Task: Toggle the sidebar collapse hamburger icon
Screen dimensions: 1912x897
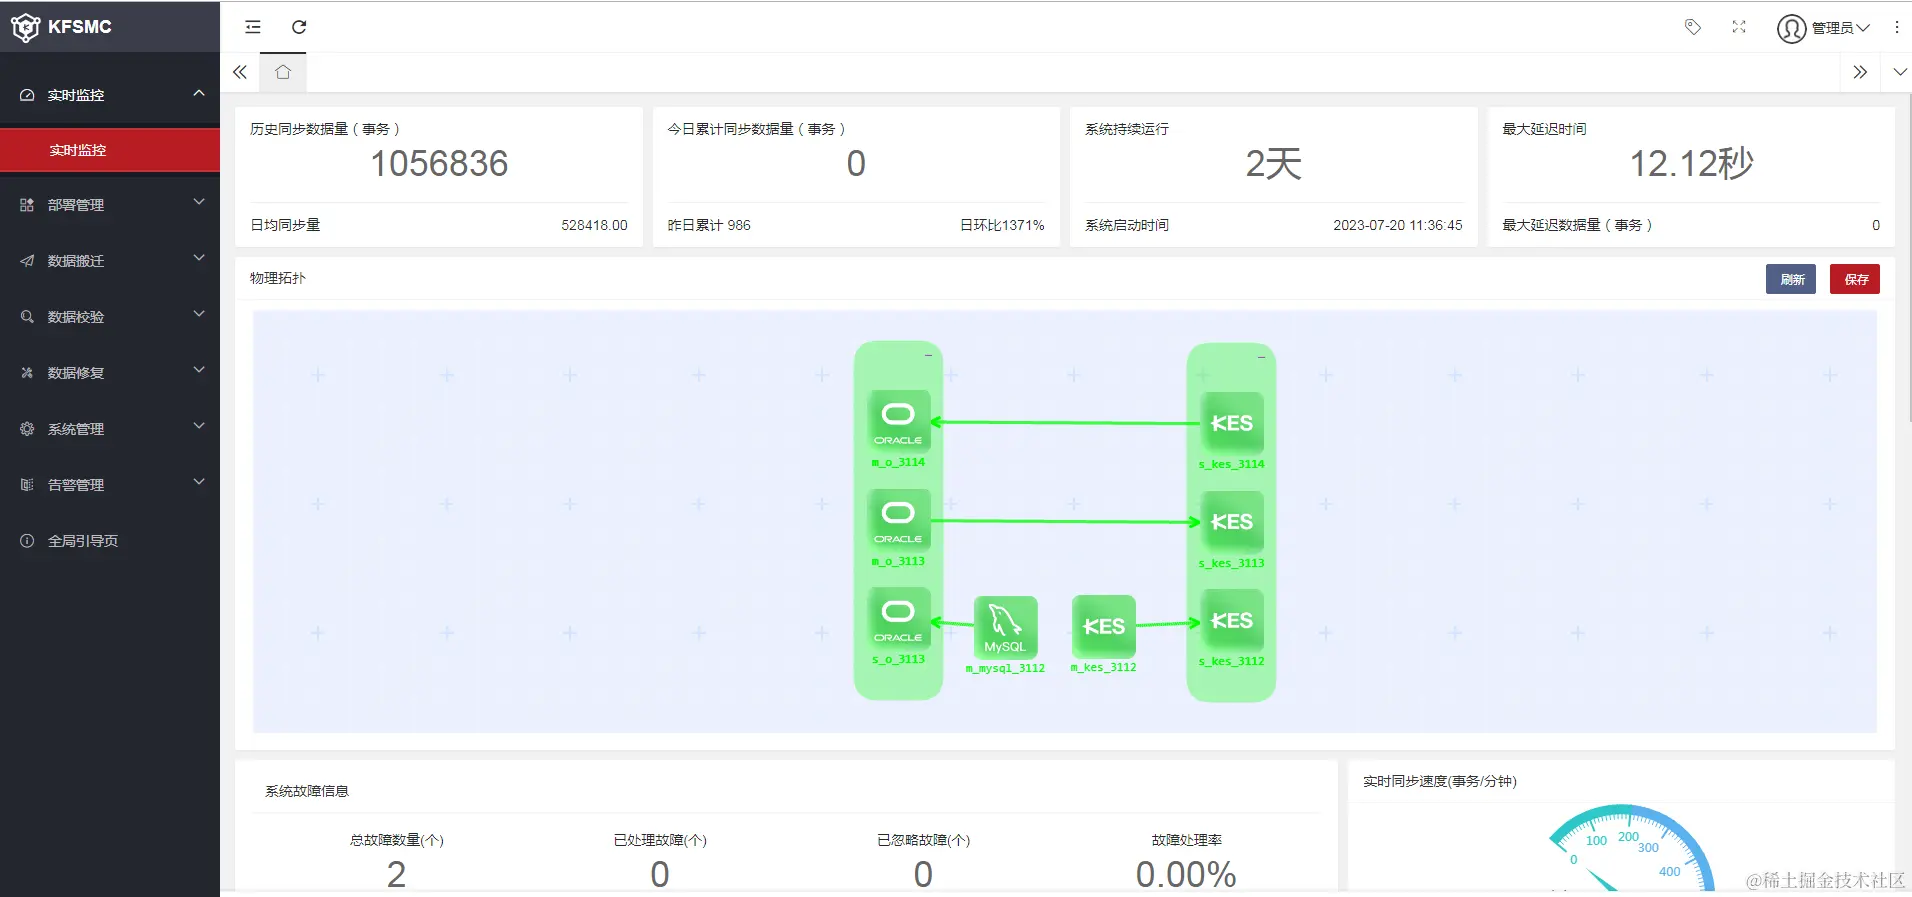Action: point(253,27)
